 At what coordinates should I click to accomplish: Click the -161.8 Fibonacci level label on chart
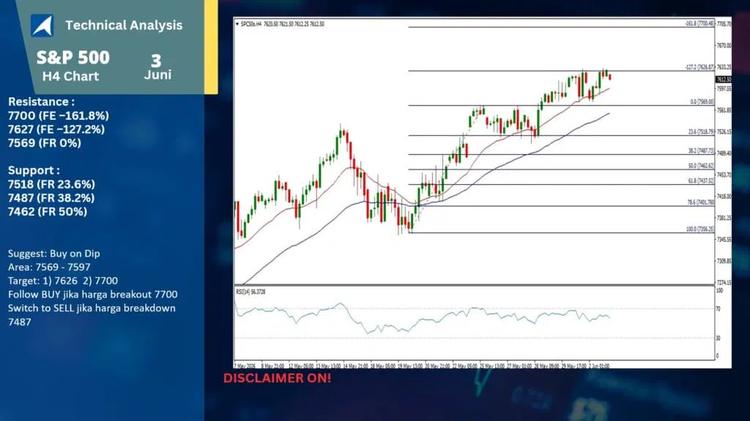(699, 23)
